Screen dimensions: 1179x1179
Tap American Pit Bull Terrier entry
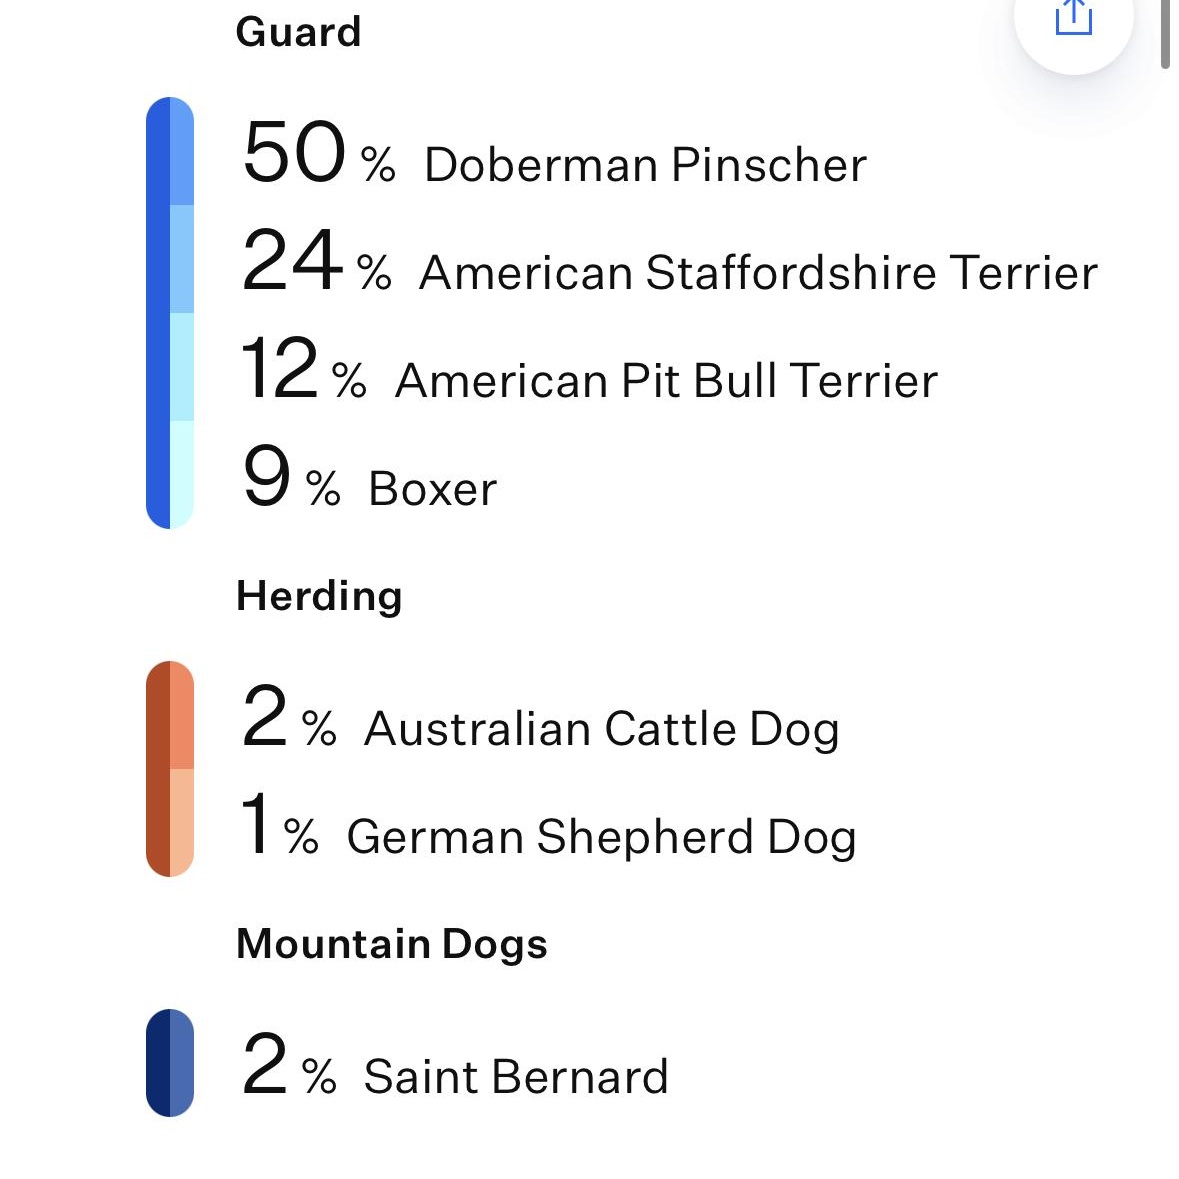click(x=666, y=380)
